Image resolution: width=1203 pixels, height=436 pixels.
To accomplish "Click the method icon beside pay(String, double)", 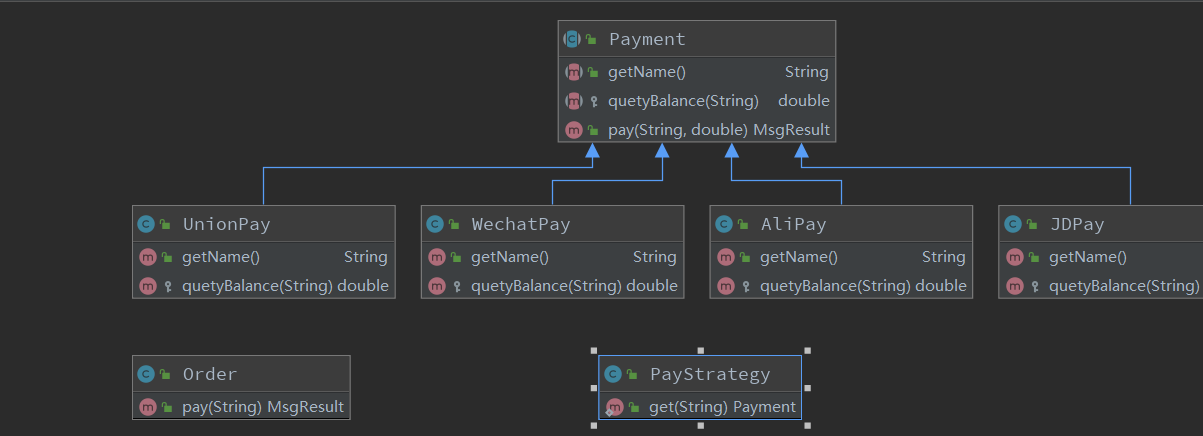I will point(573,130).
